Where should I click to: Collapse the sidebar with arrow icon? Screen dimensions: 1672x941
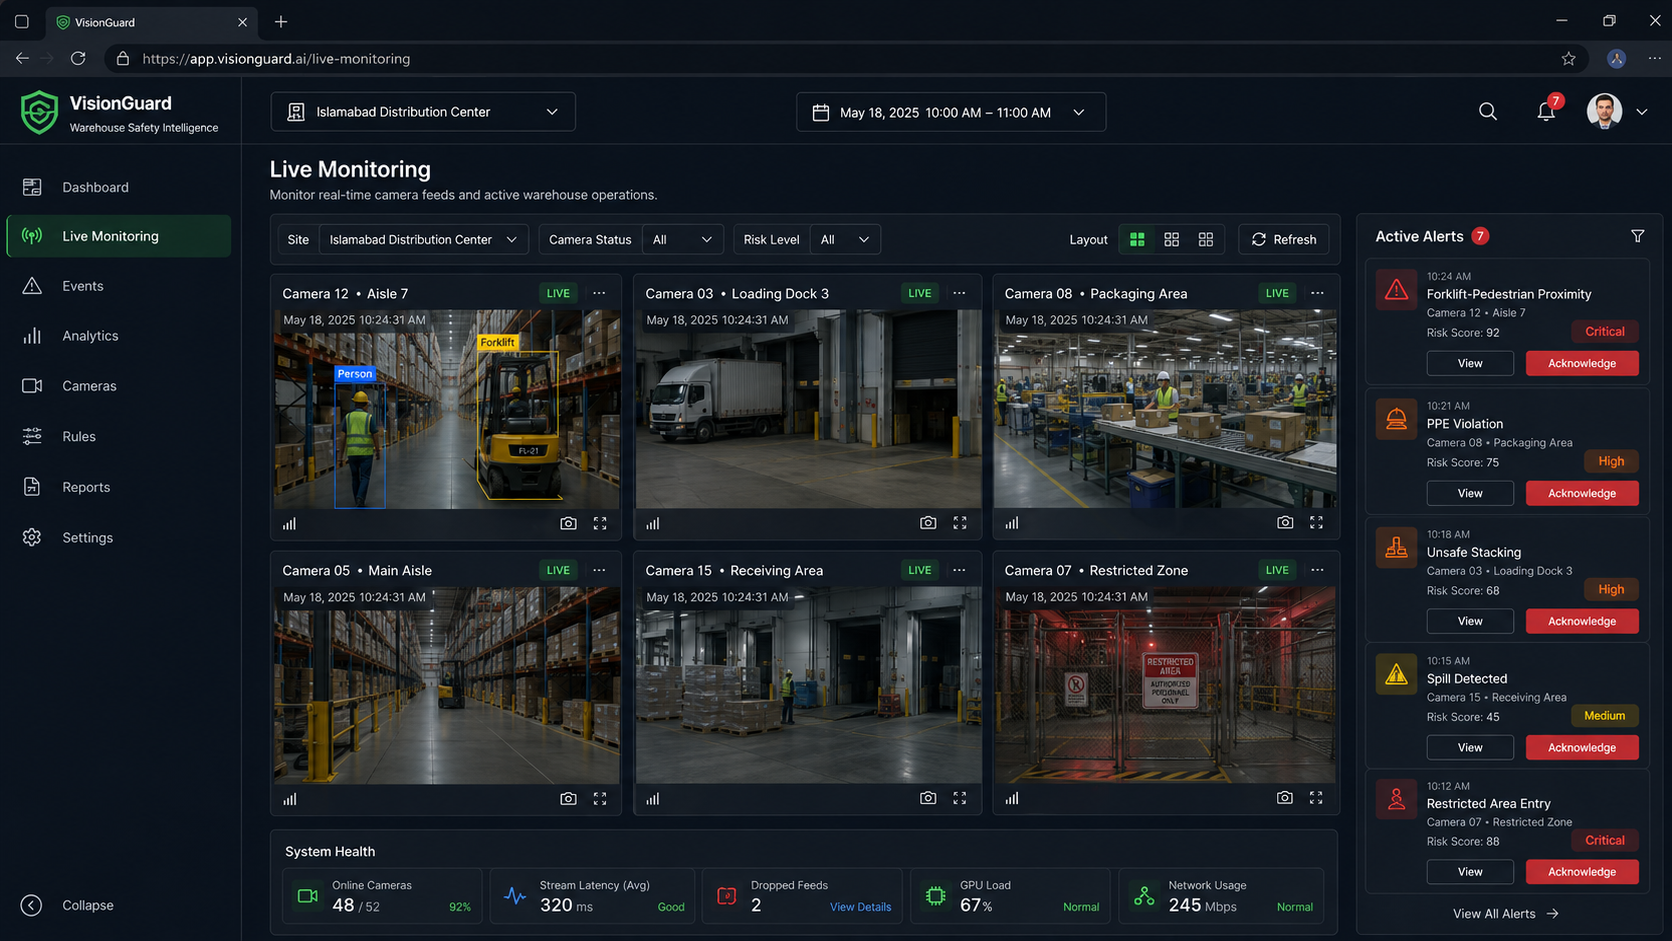[32, 905]
